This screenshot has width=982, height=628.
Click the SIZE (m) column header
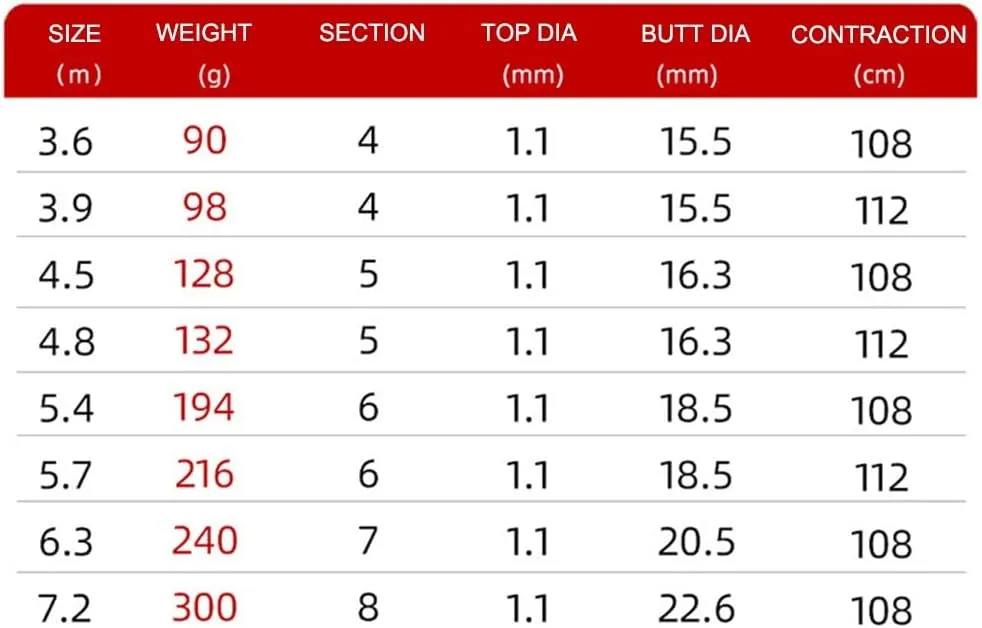pos(75,54)
